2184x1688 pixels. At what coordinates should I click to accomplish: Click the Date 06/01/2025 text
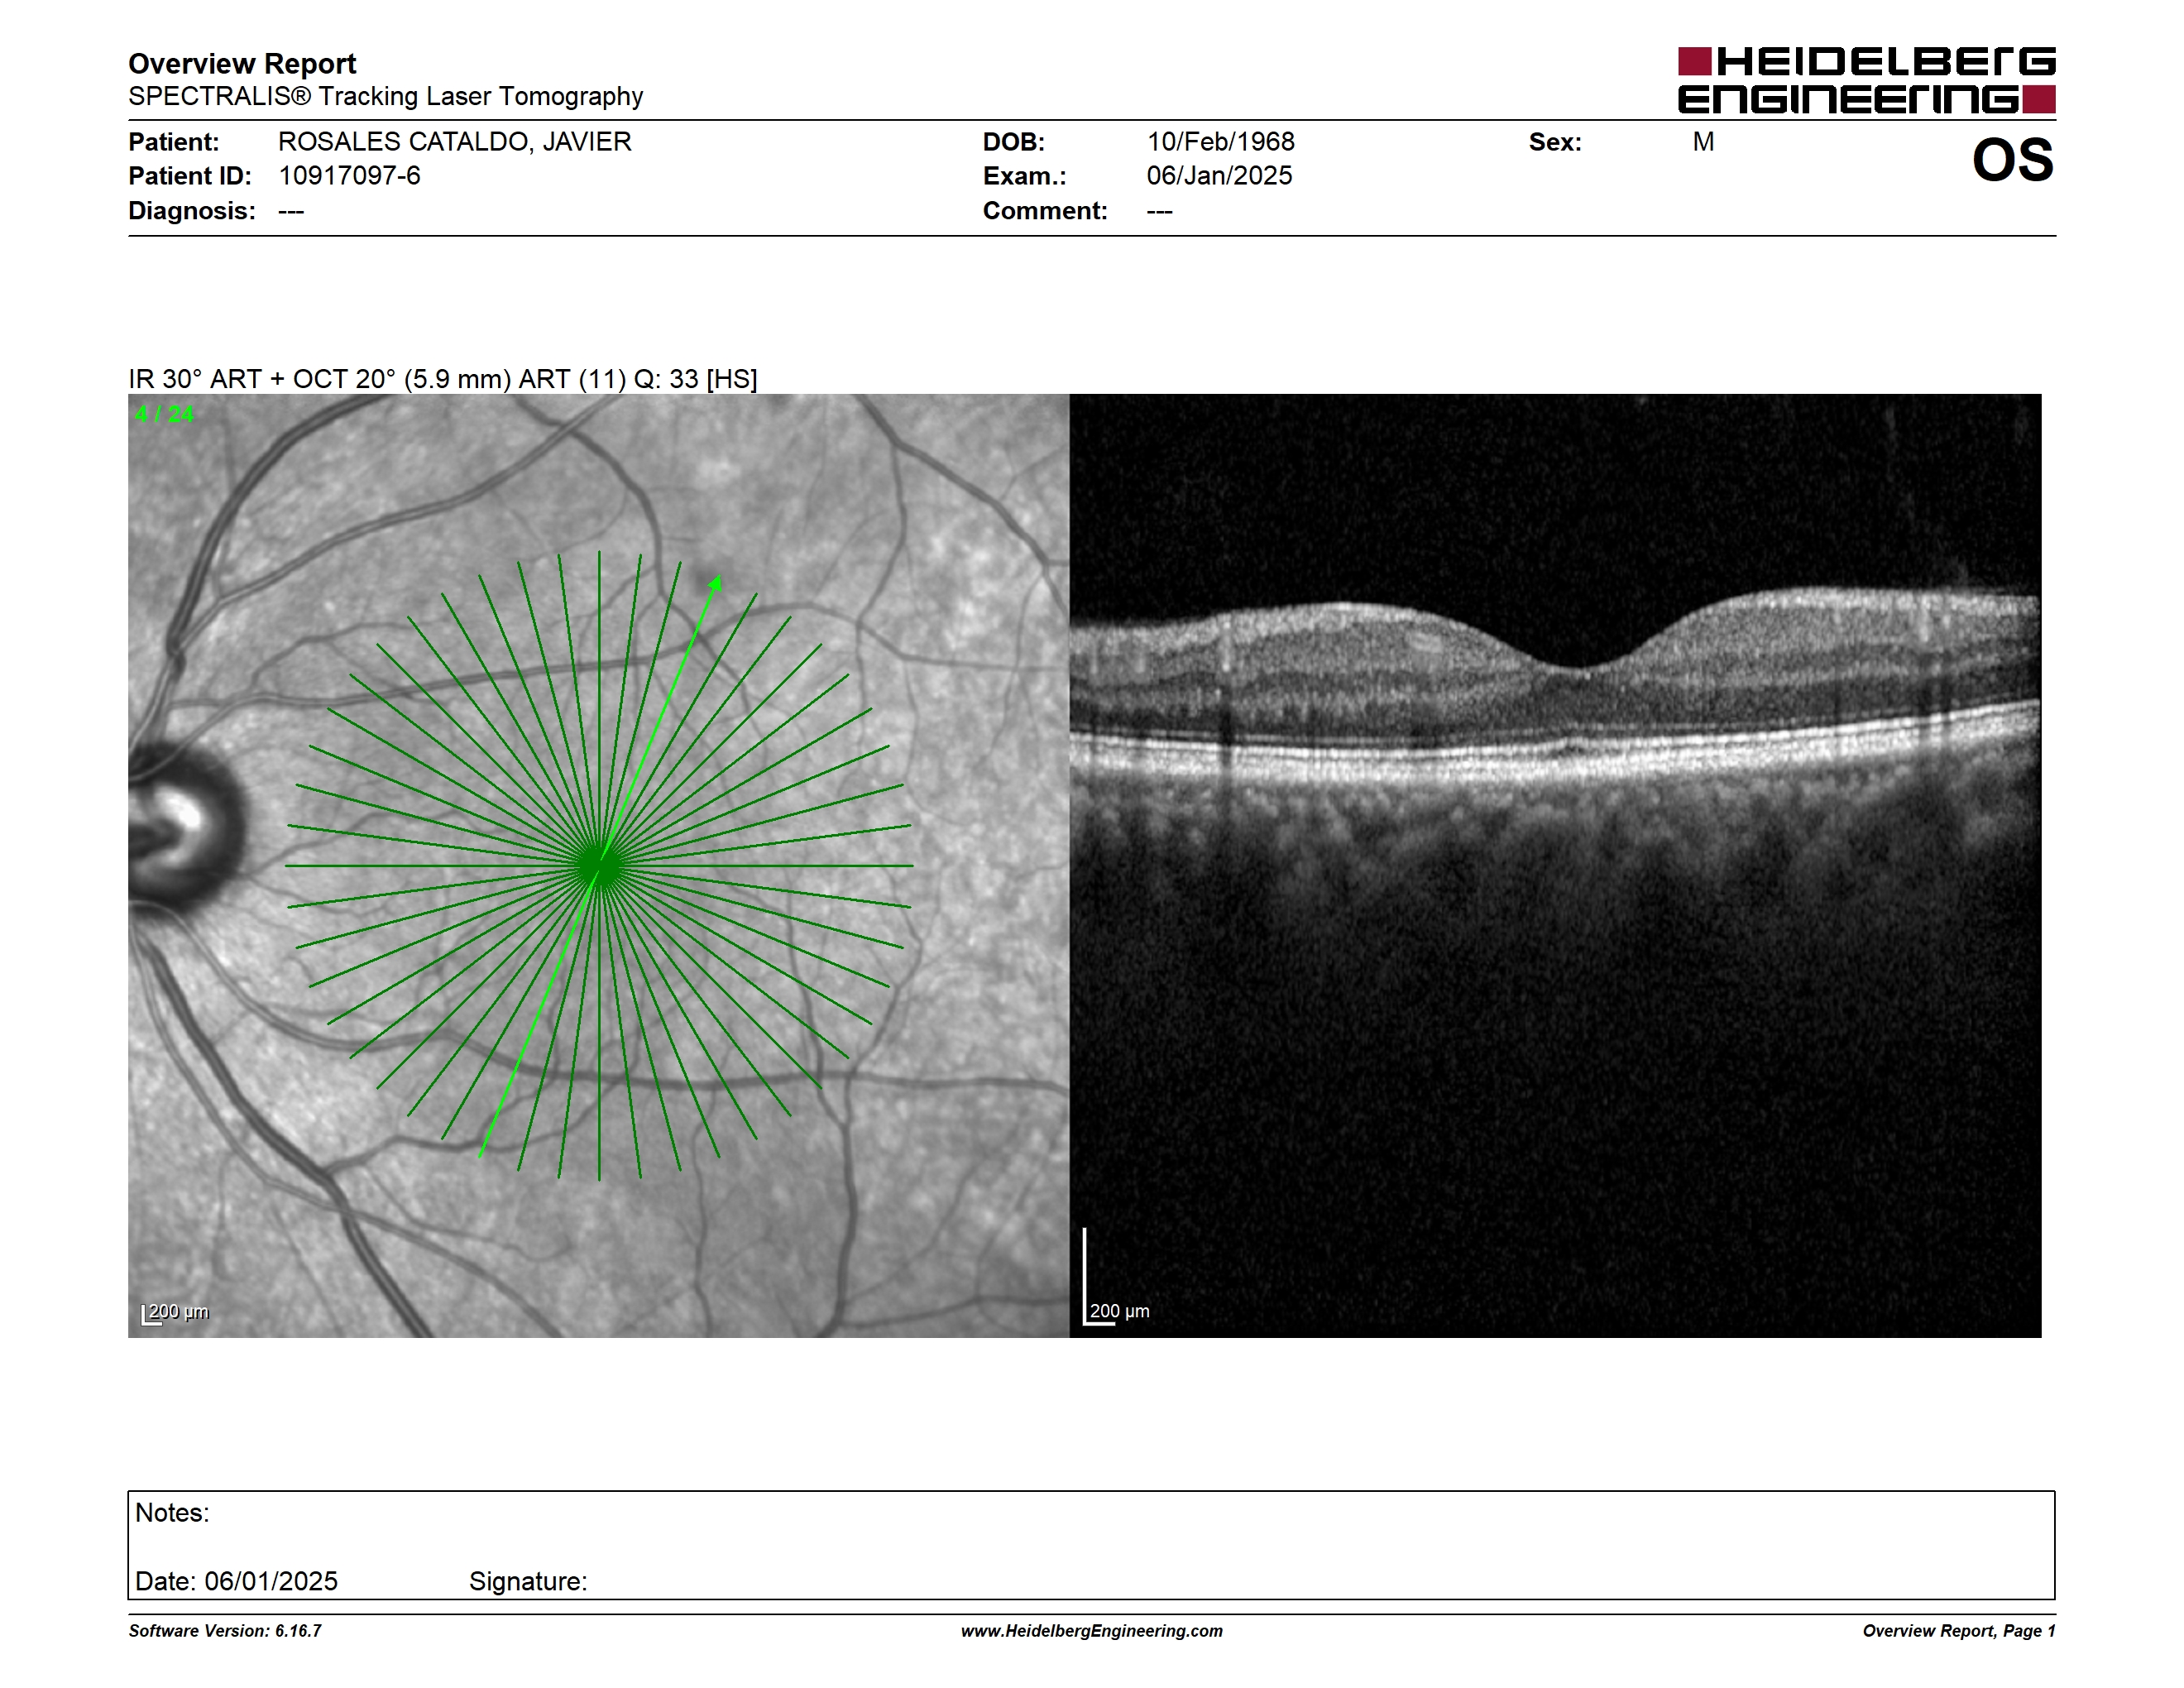tap(236, 1581)
